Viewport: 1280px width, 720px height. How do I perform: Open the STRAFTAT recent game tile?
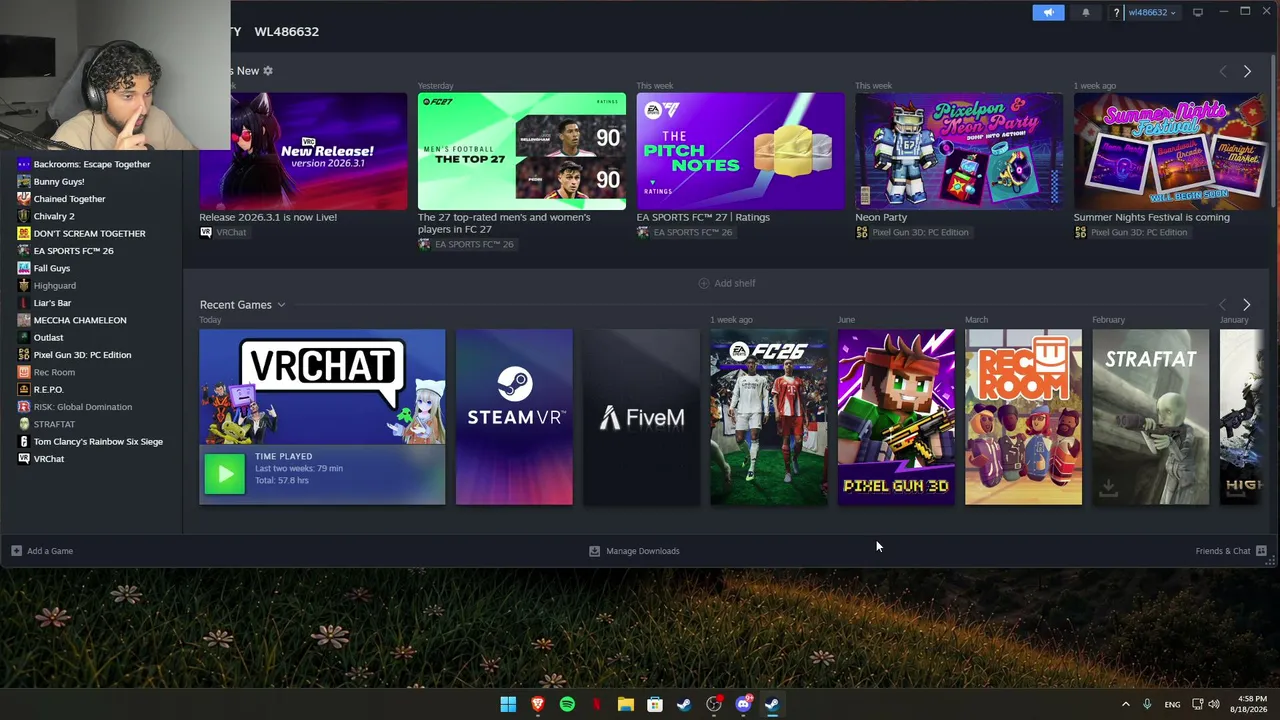click(x=1150, y=417)
